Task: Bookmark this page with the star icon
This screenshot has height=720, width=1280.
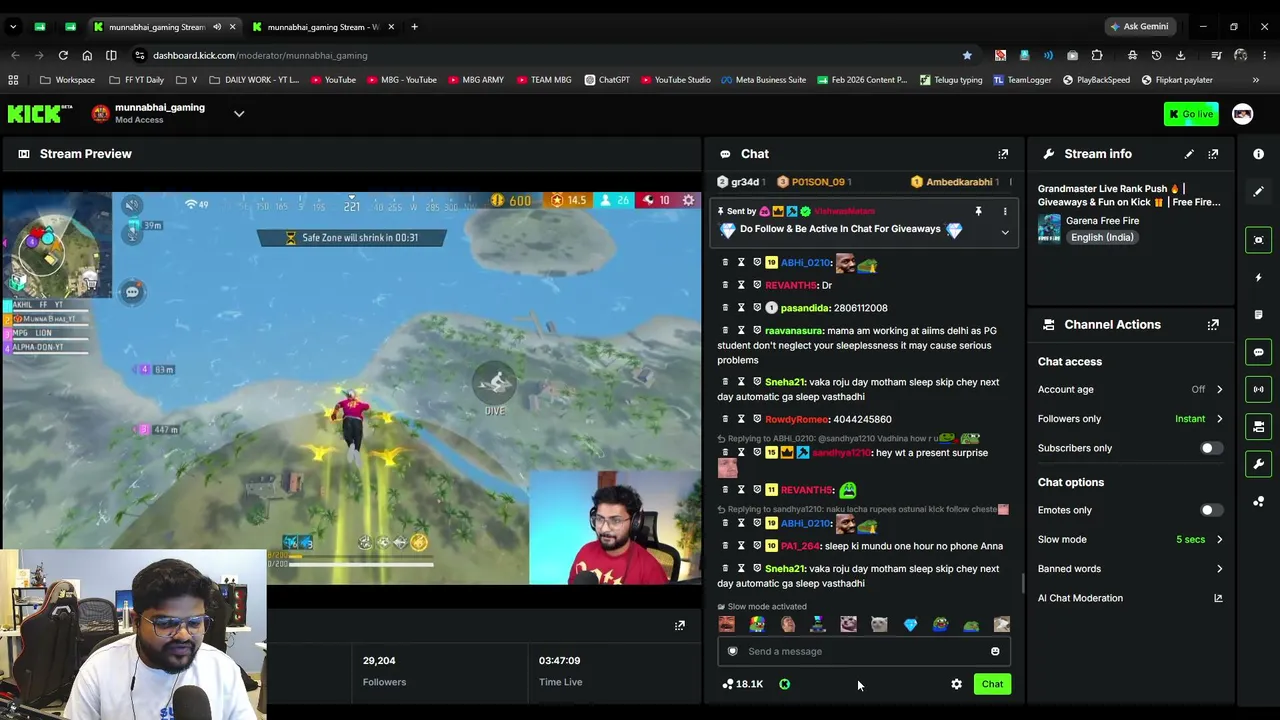Action: click(967, 55)
